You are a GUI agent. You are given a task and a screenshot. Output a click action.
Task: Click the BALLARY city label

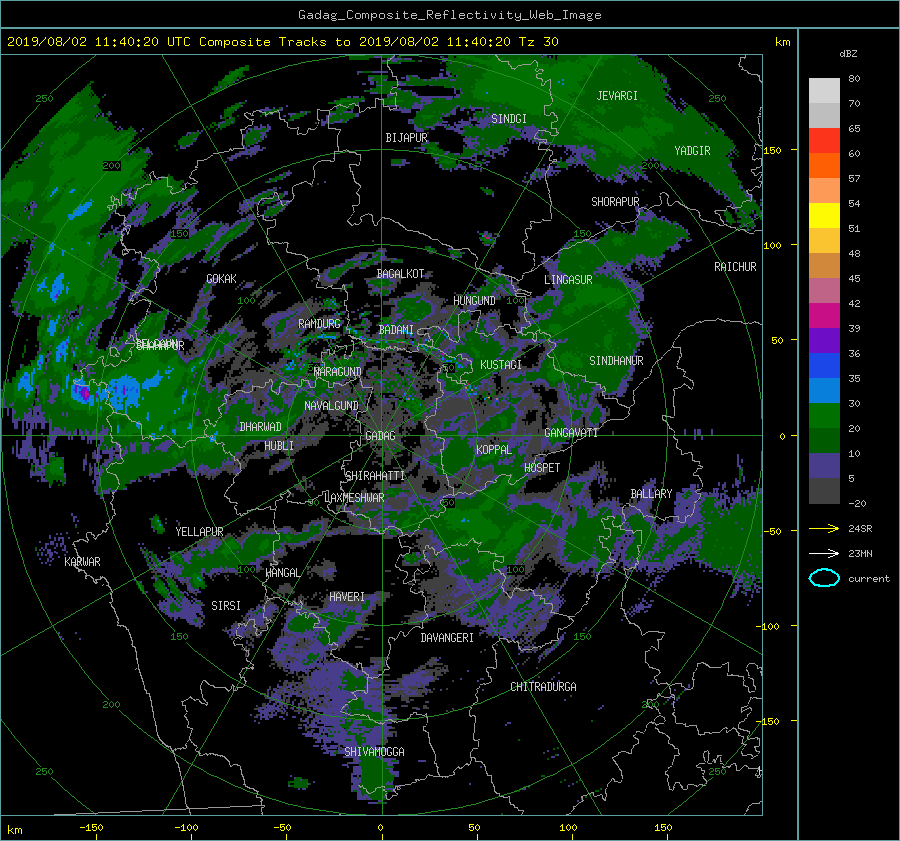651,494
